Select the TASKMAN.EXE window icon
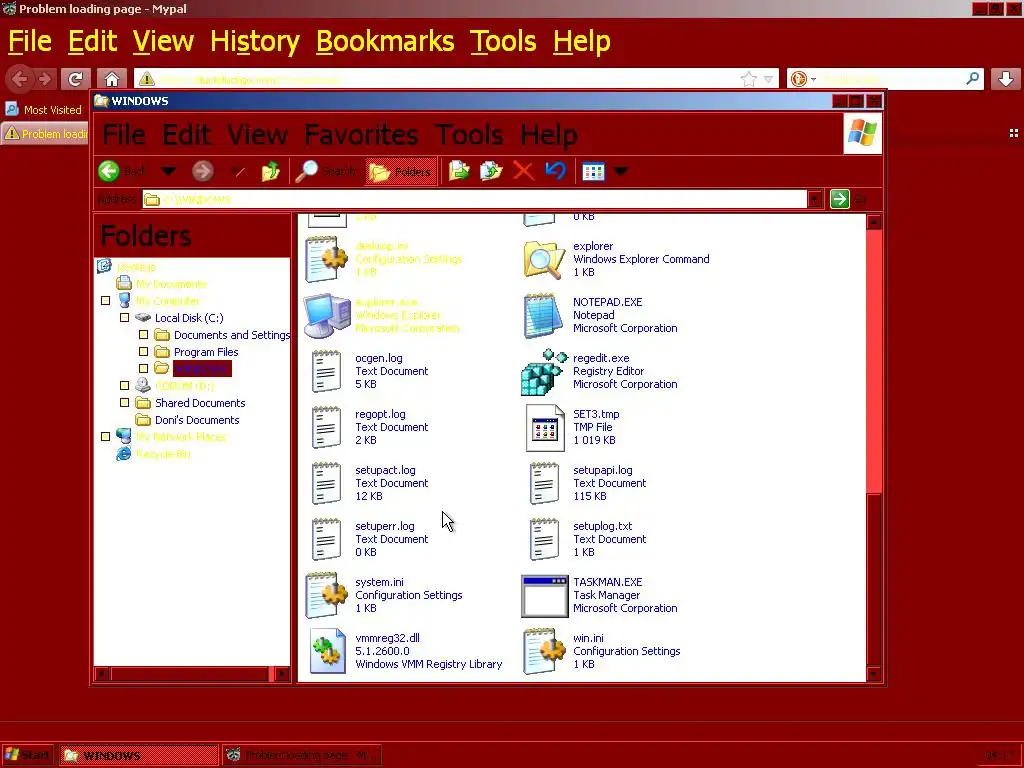Screen dimensions: 1024x768 pos(545,596)
